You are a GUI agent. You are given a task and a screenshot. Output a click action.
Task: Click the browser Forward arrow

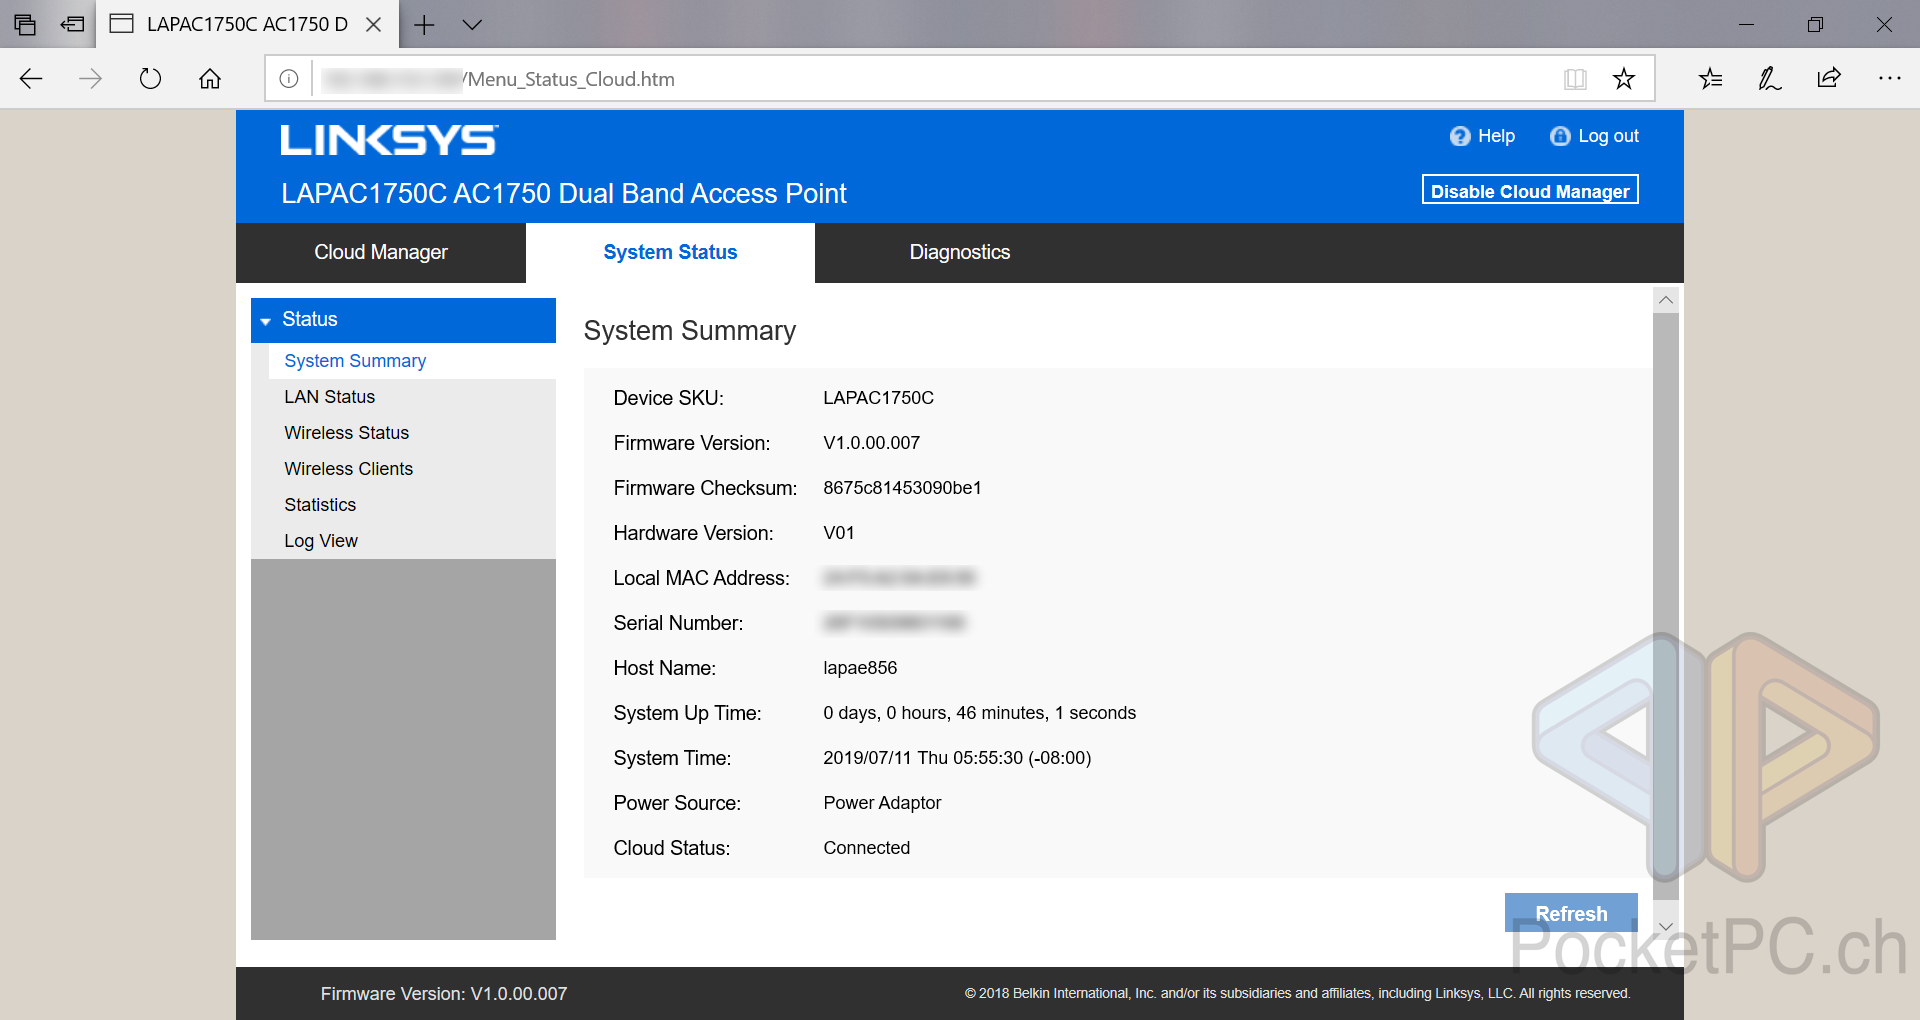pyautogui.click(x=90, y=79)
